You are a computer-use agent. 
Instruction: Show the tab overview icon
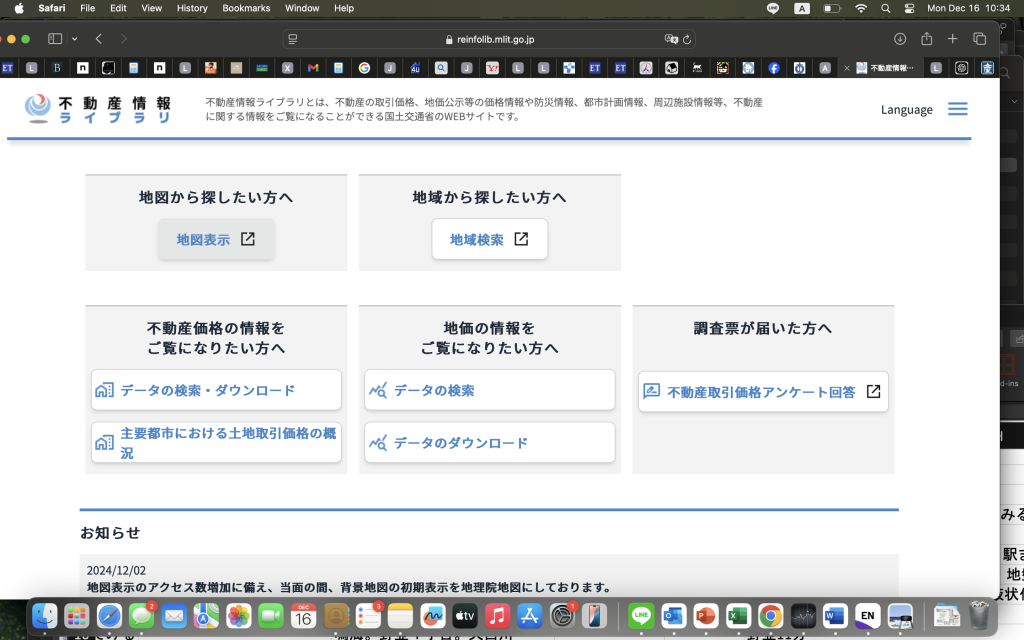pos(979,39)
